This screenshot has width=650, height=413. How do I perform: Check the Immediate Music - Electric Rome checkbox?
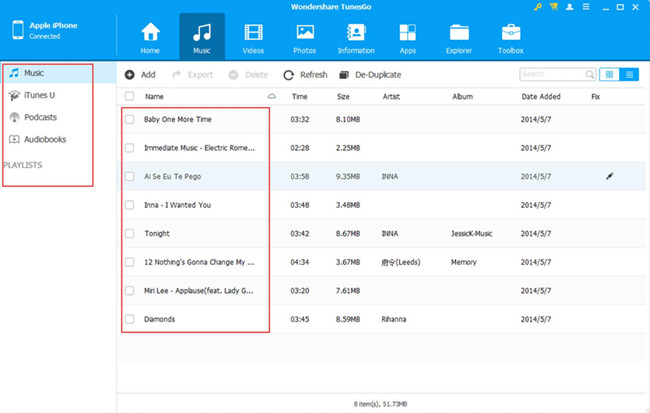pyautogui.click(x=129, y=148)
